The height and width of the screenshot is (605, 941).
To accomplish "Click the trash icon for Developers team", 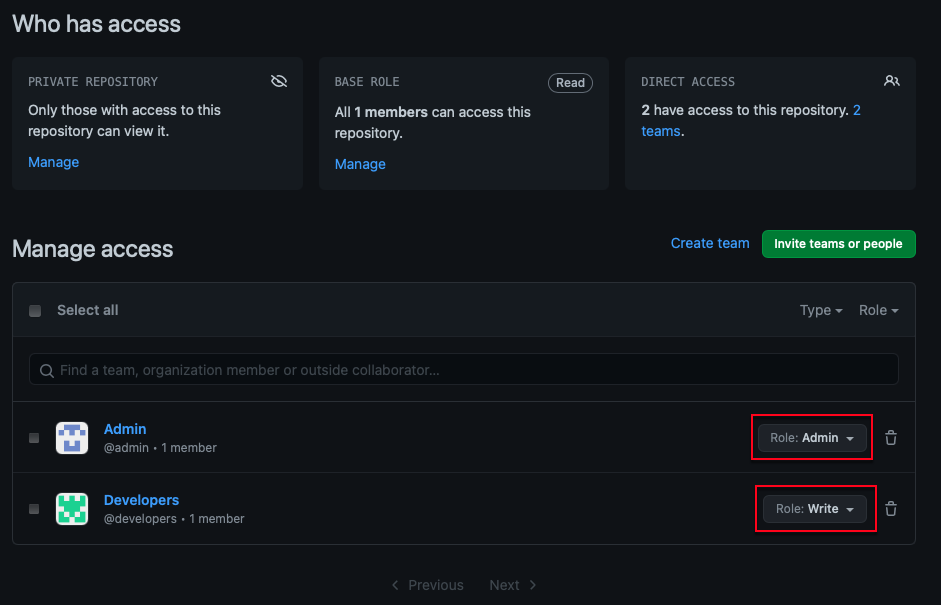I will click(891, 509).
